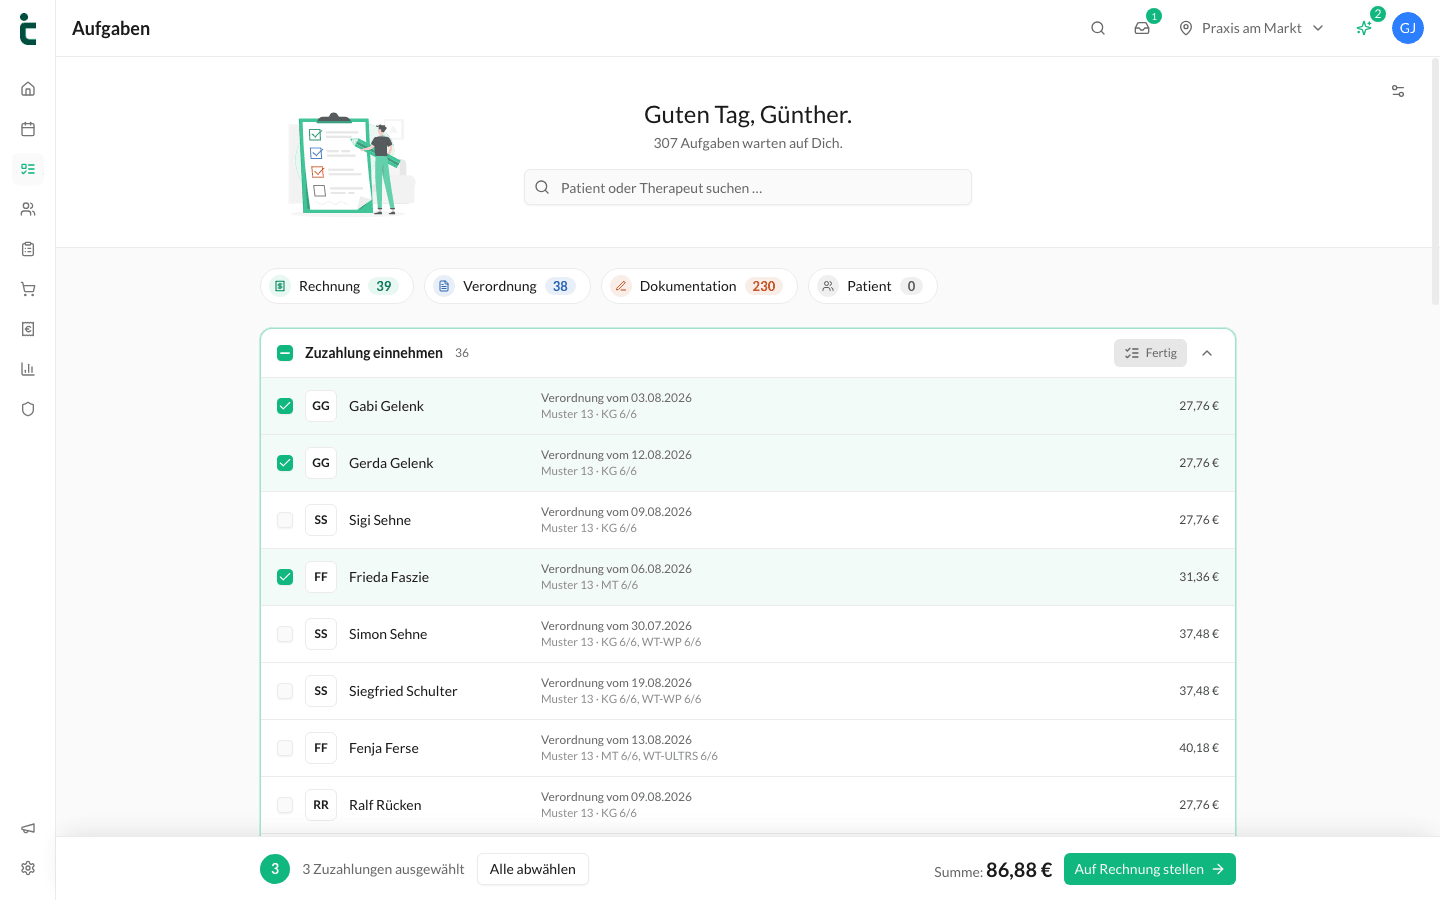Open the patients icon in sidebar
The image size is (1440, 900).
[28, 209]
